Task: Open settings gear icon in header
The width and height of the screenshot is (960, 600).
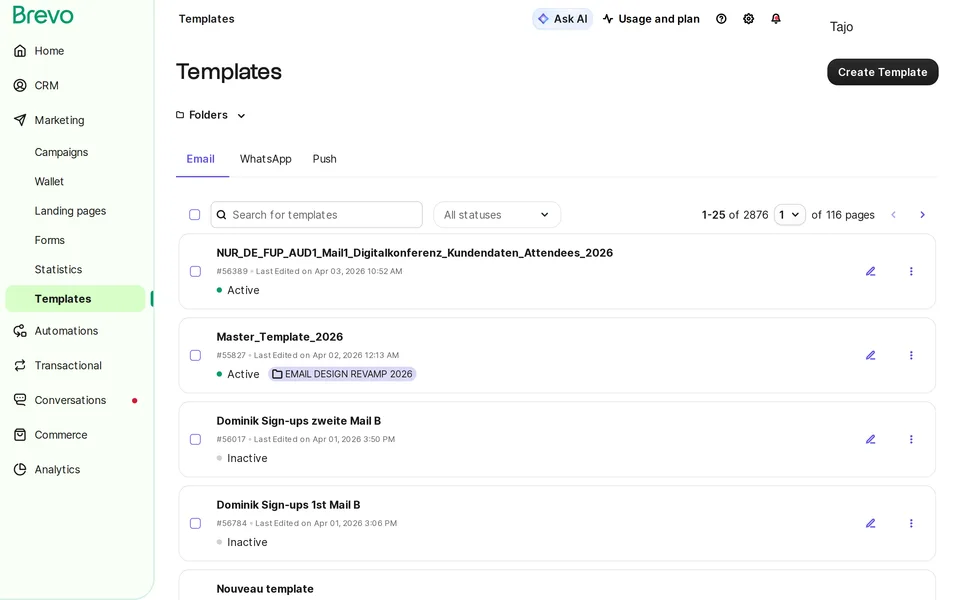Action: pyautogui.click(x=748, y=19)
